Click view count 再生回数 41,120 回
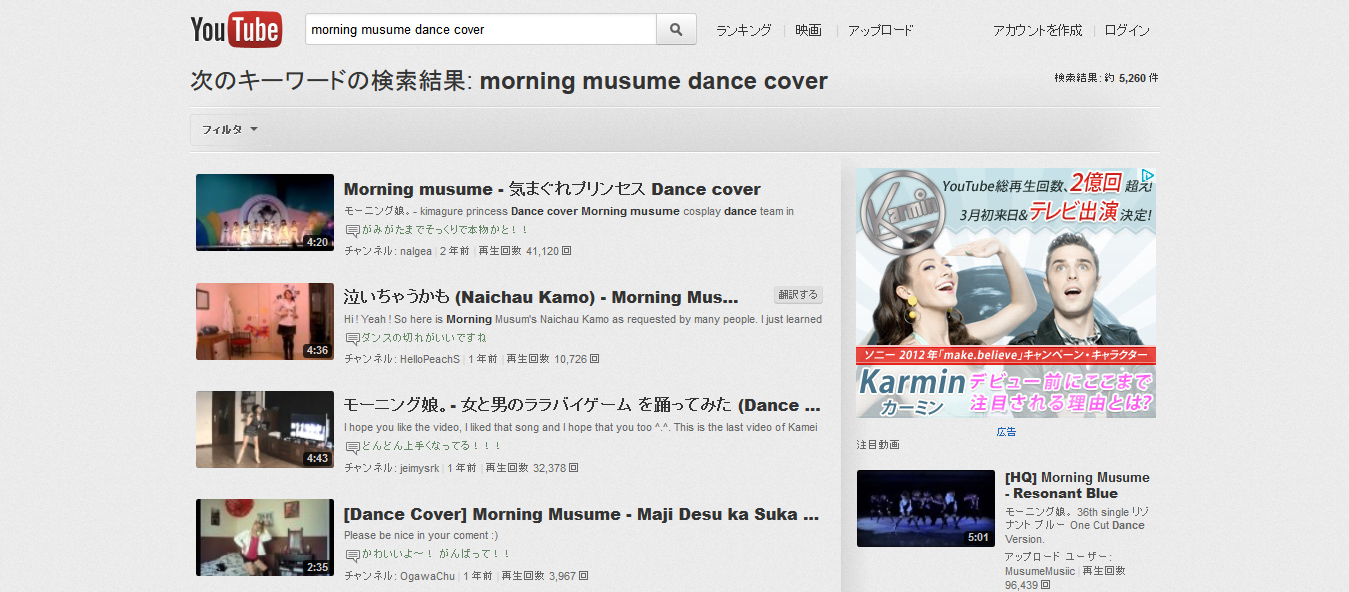The height and width of the screenshot is (592, 1349). 525,251
